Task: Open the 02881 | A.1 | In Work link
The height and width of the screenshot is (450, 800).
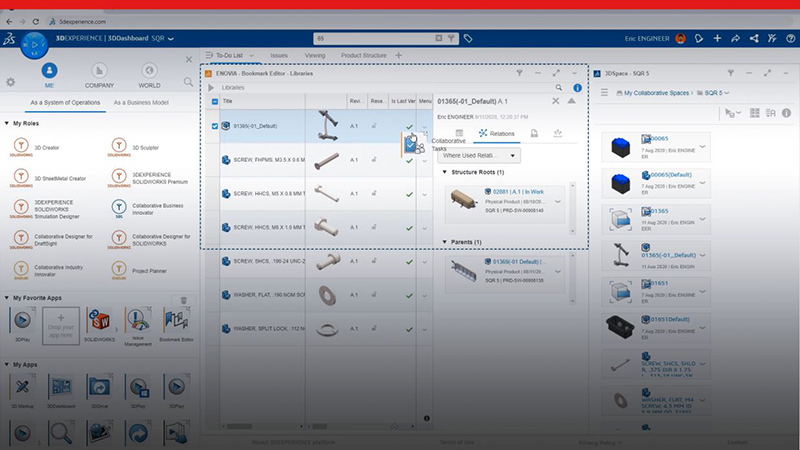Action: pos(518,192)
